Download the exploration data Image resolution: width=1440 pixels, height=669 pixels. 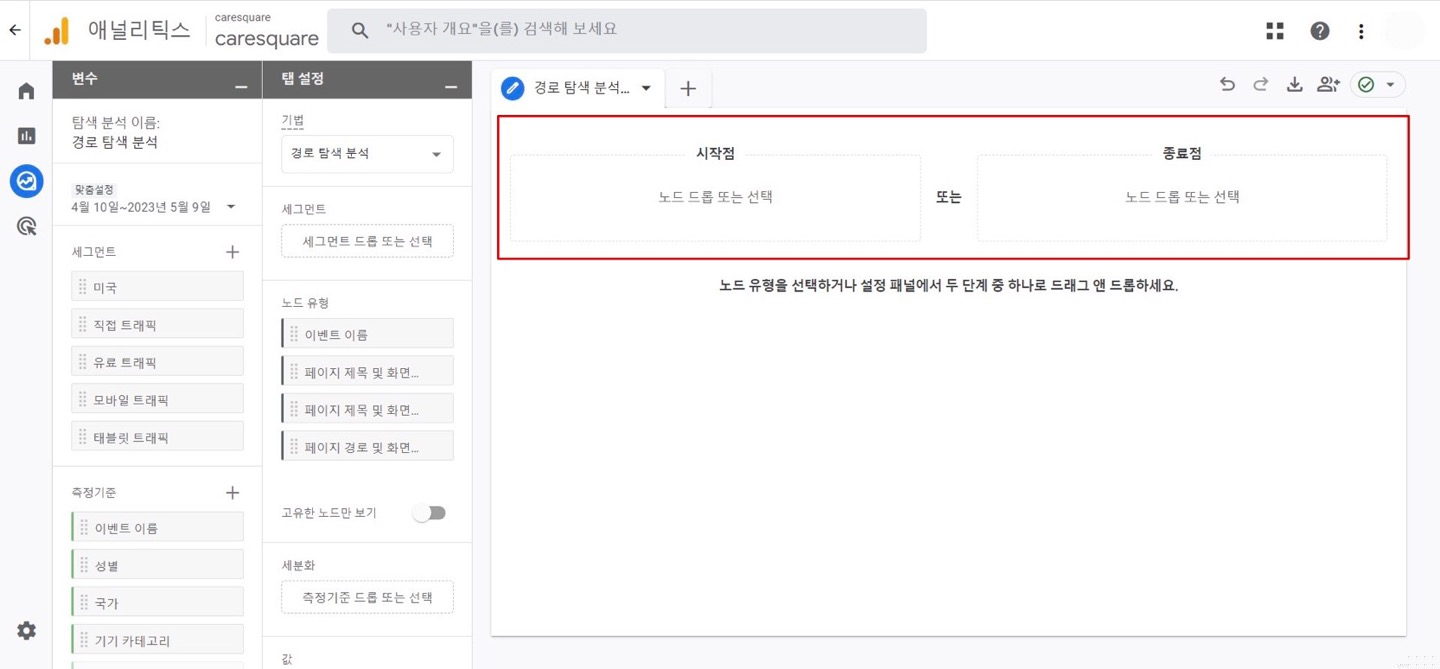tap(1294, 85)
